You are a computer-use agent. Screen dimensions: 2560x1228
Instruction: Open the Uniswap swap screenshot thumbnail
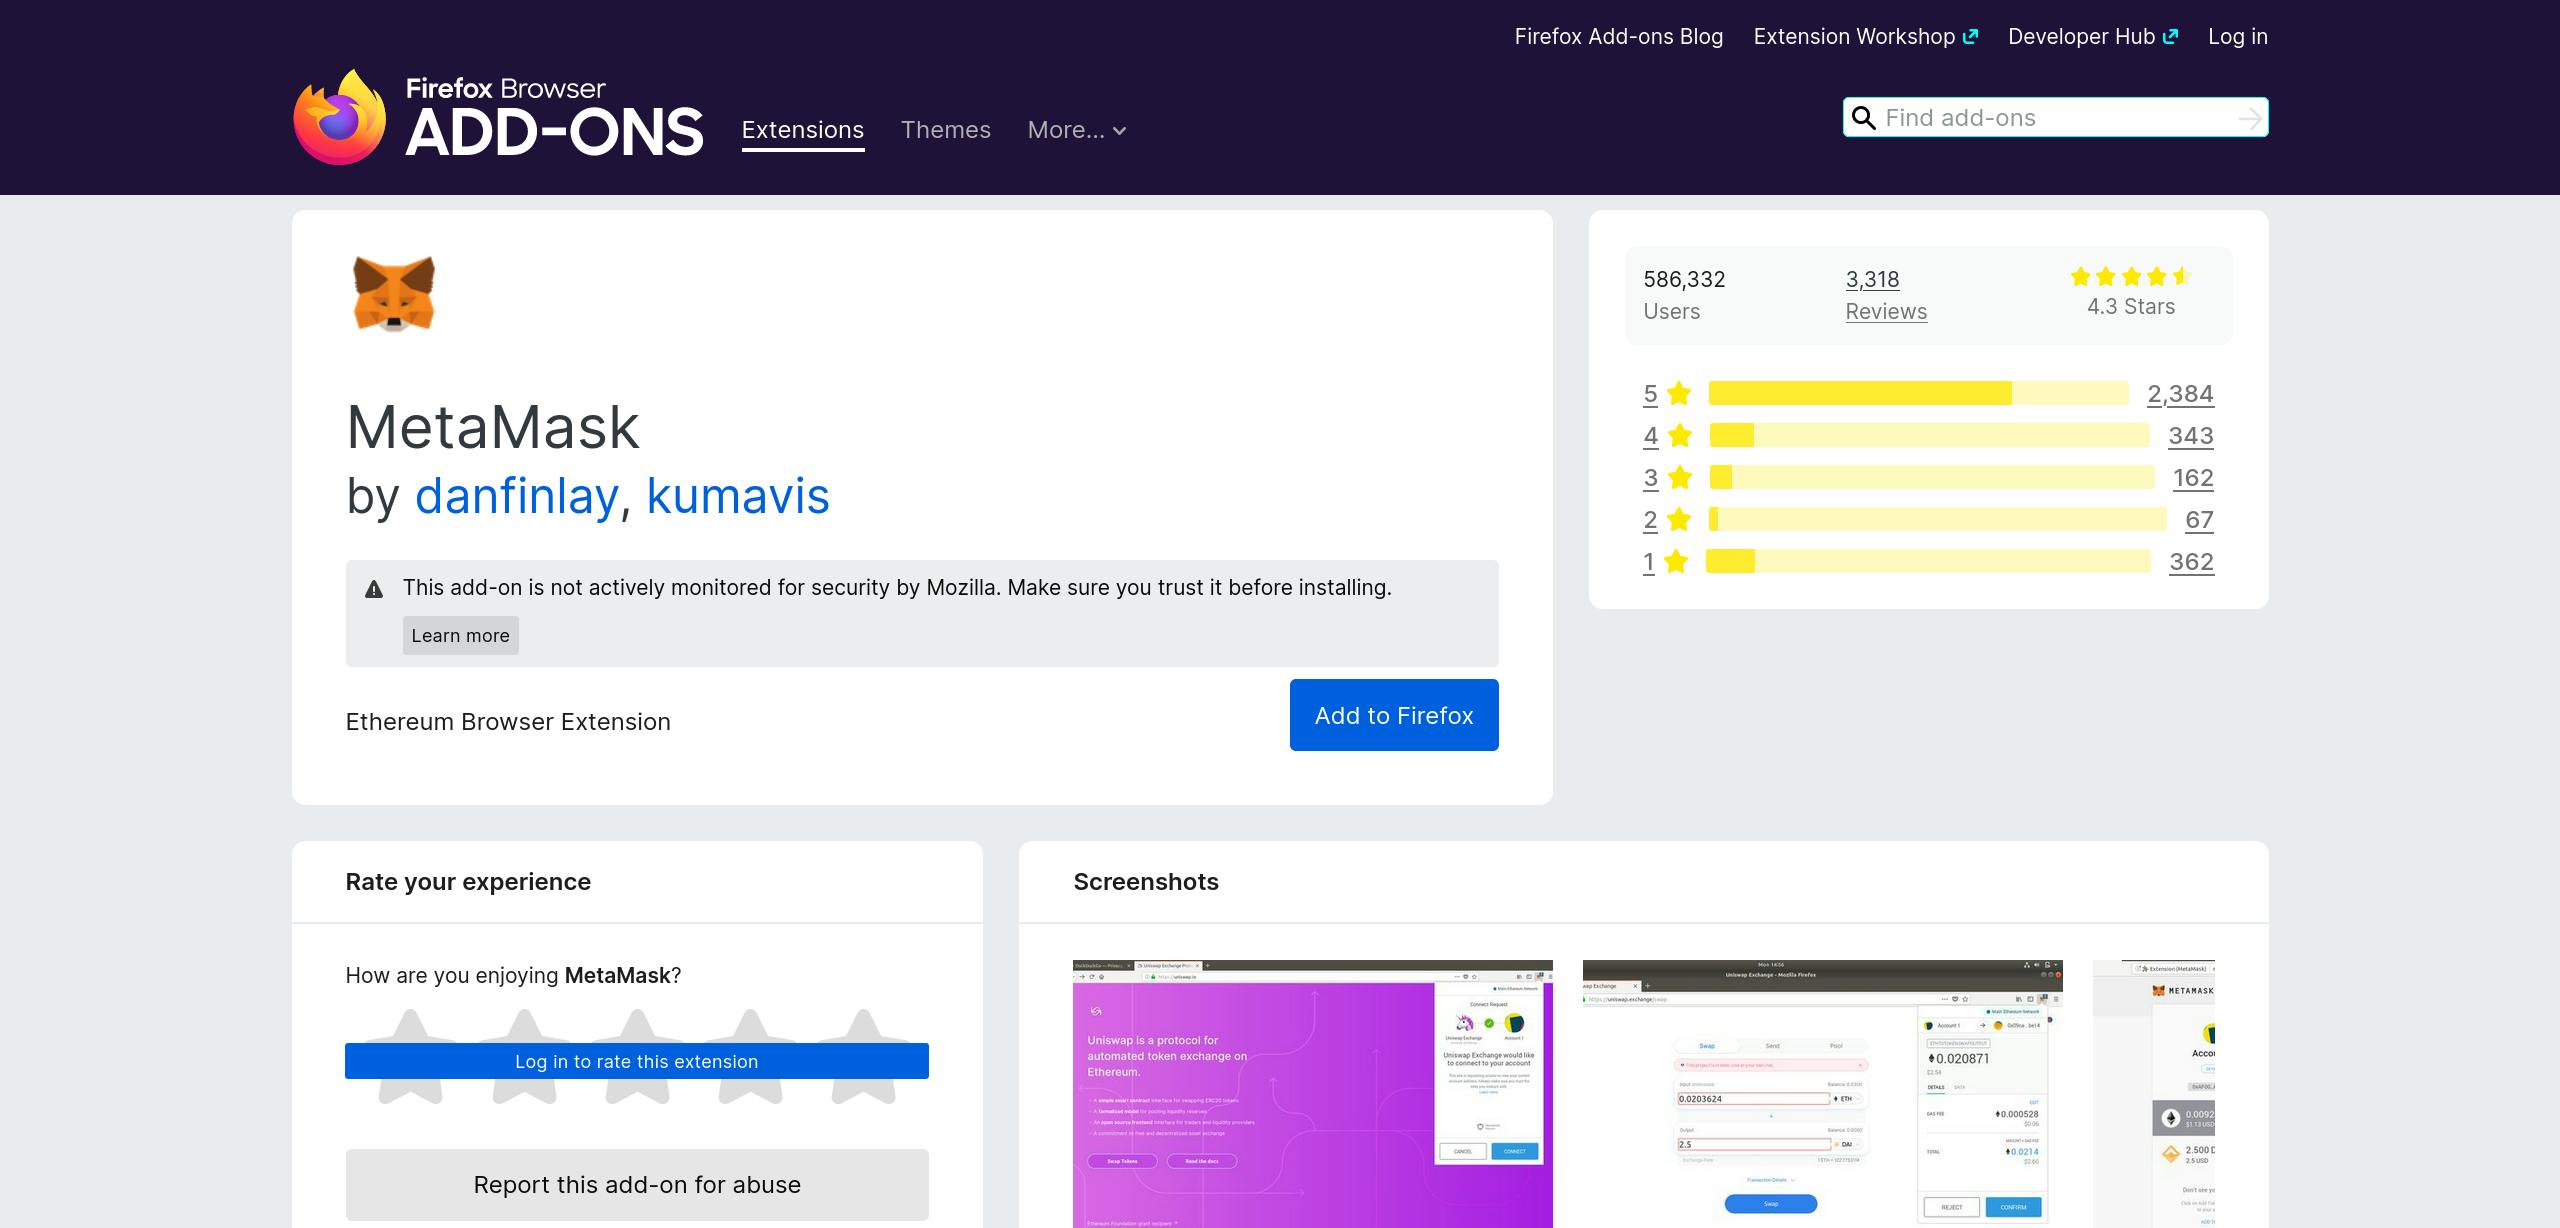1823,1094
